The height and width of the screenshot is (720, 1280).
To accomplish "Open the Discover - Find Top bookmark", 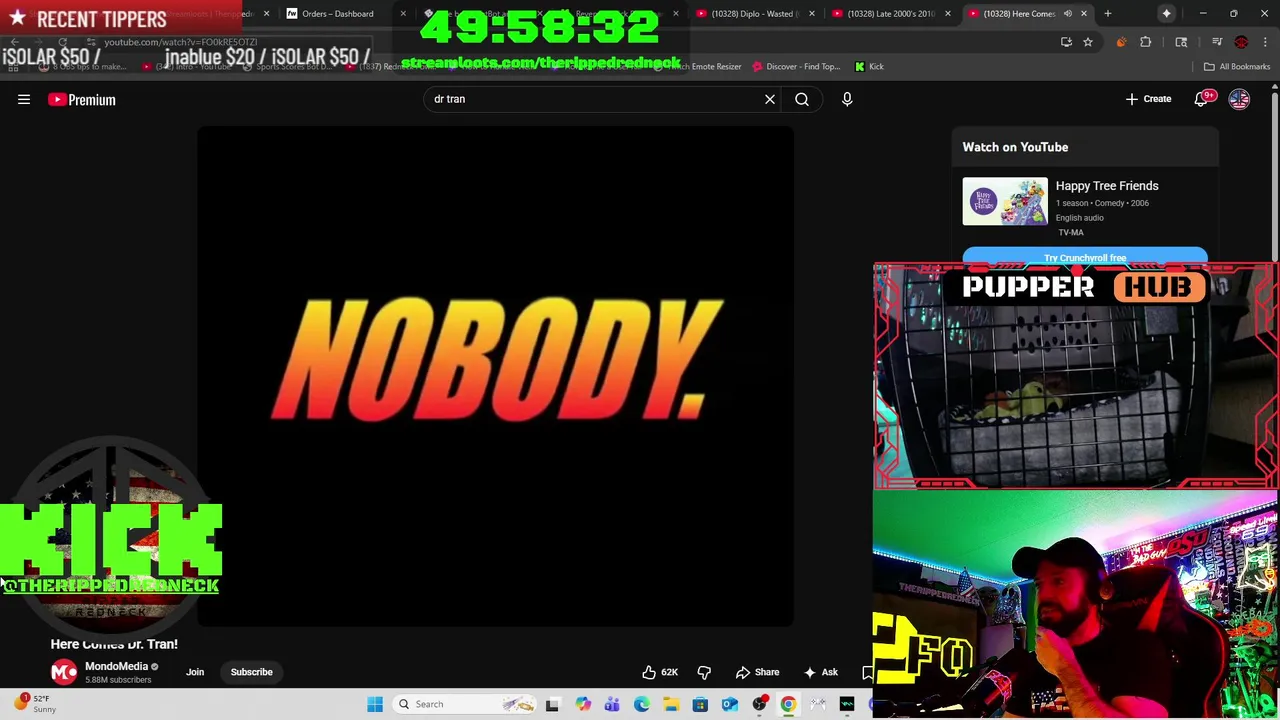I will [795, 66].
